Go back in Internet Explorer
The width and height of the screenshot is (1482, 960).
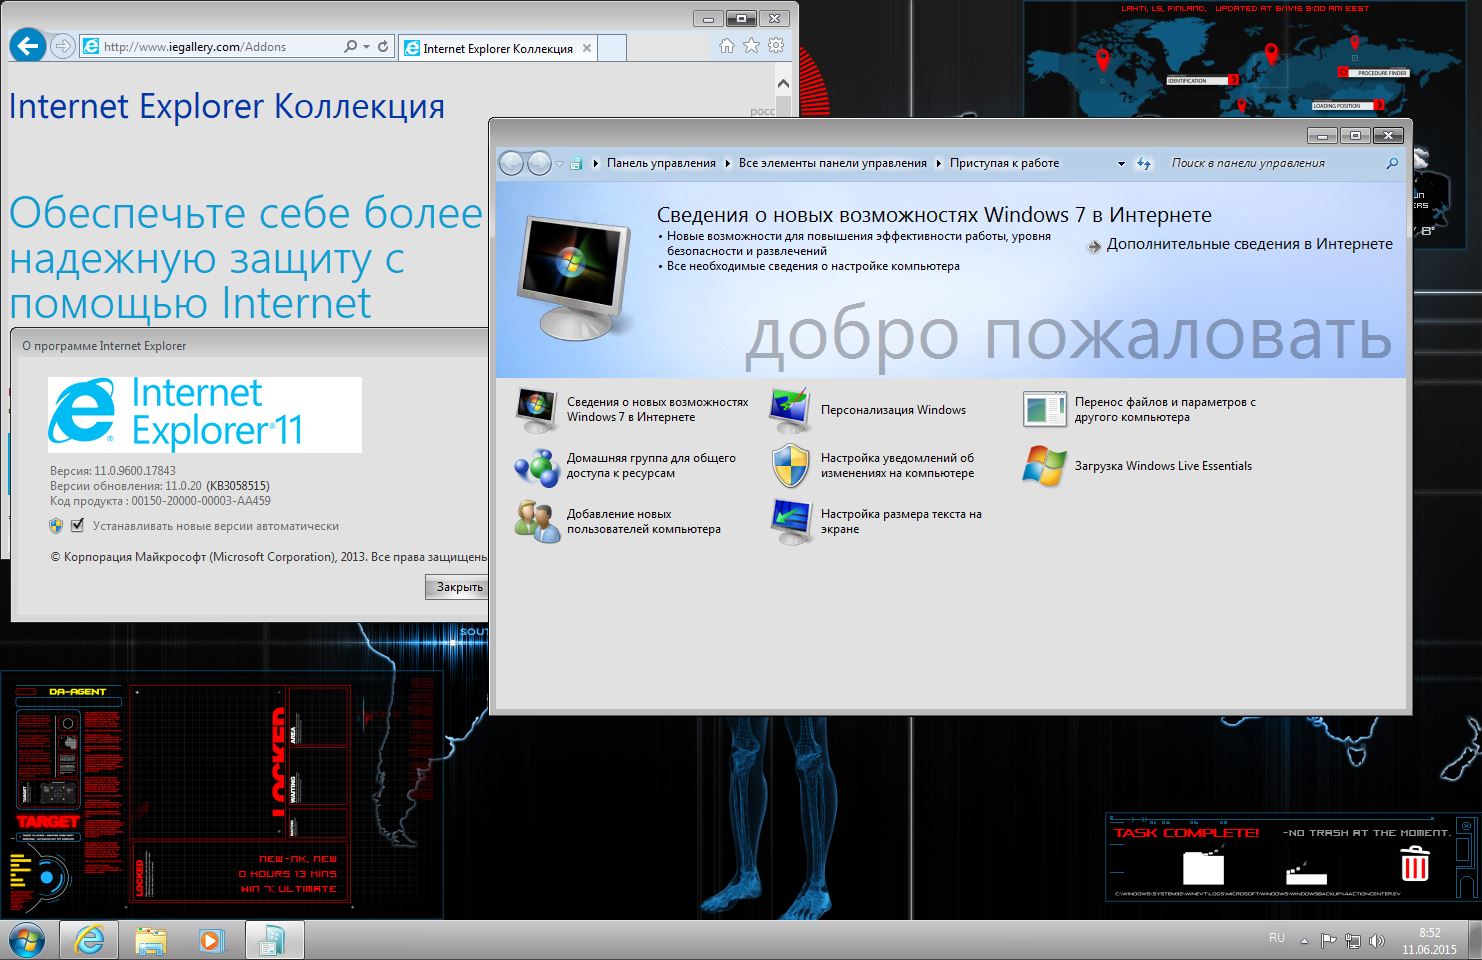click(28, 46)
